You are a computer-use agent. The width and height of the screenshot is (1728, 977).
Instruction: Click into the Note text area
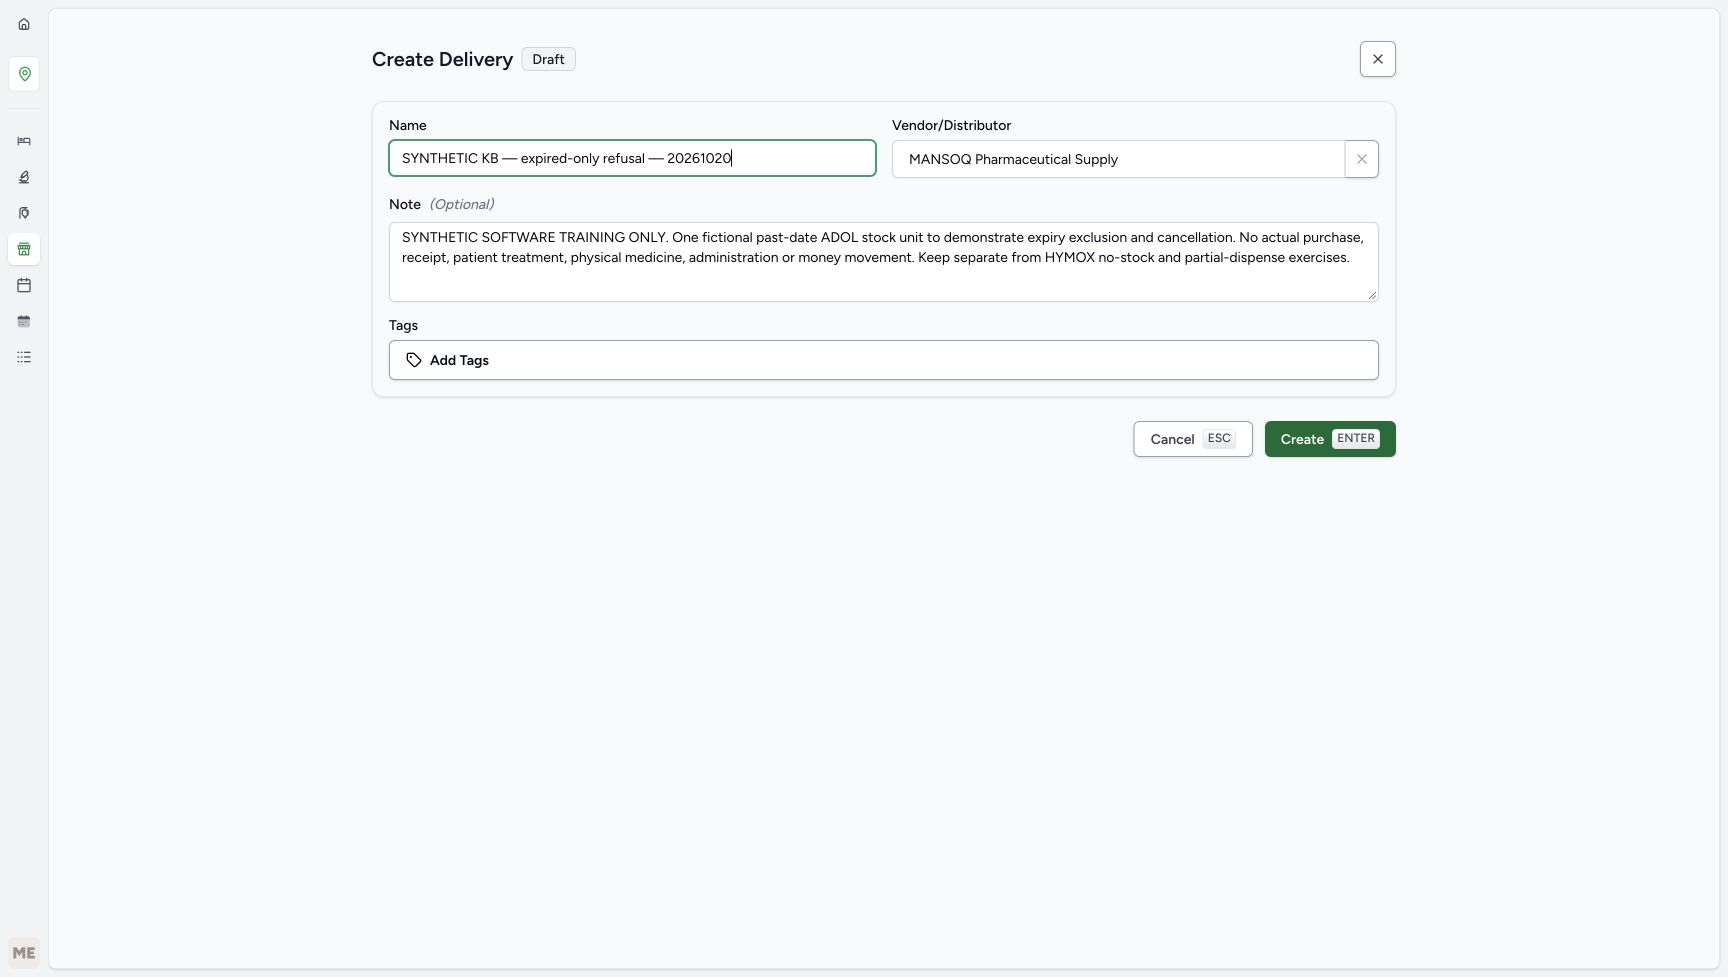(x=883, y=262)
